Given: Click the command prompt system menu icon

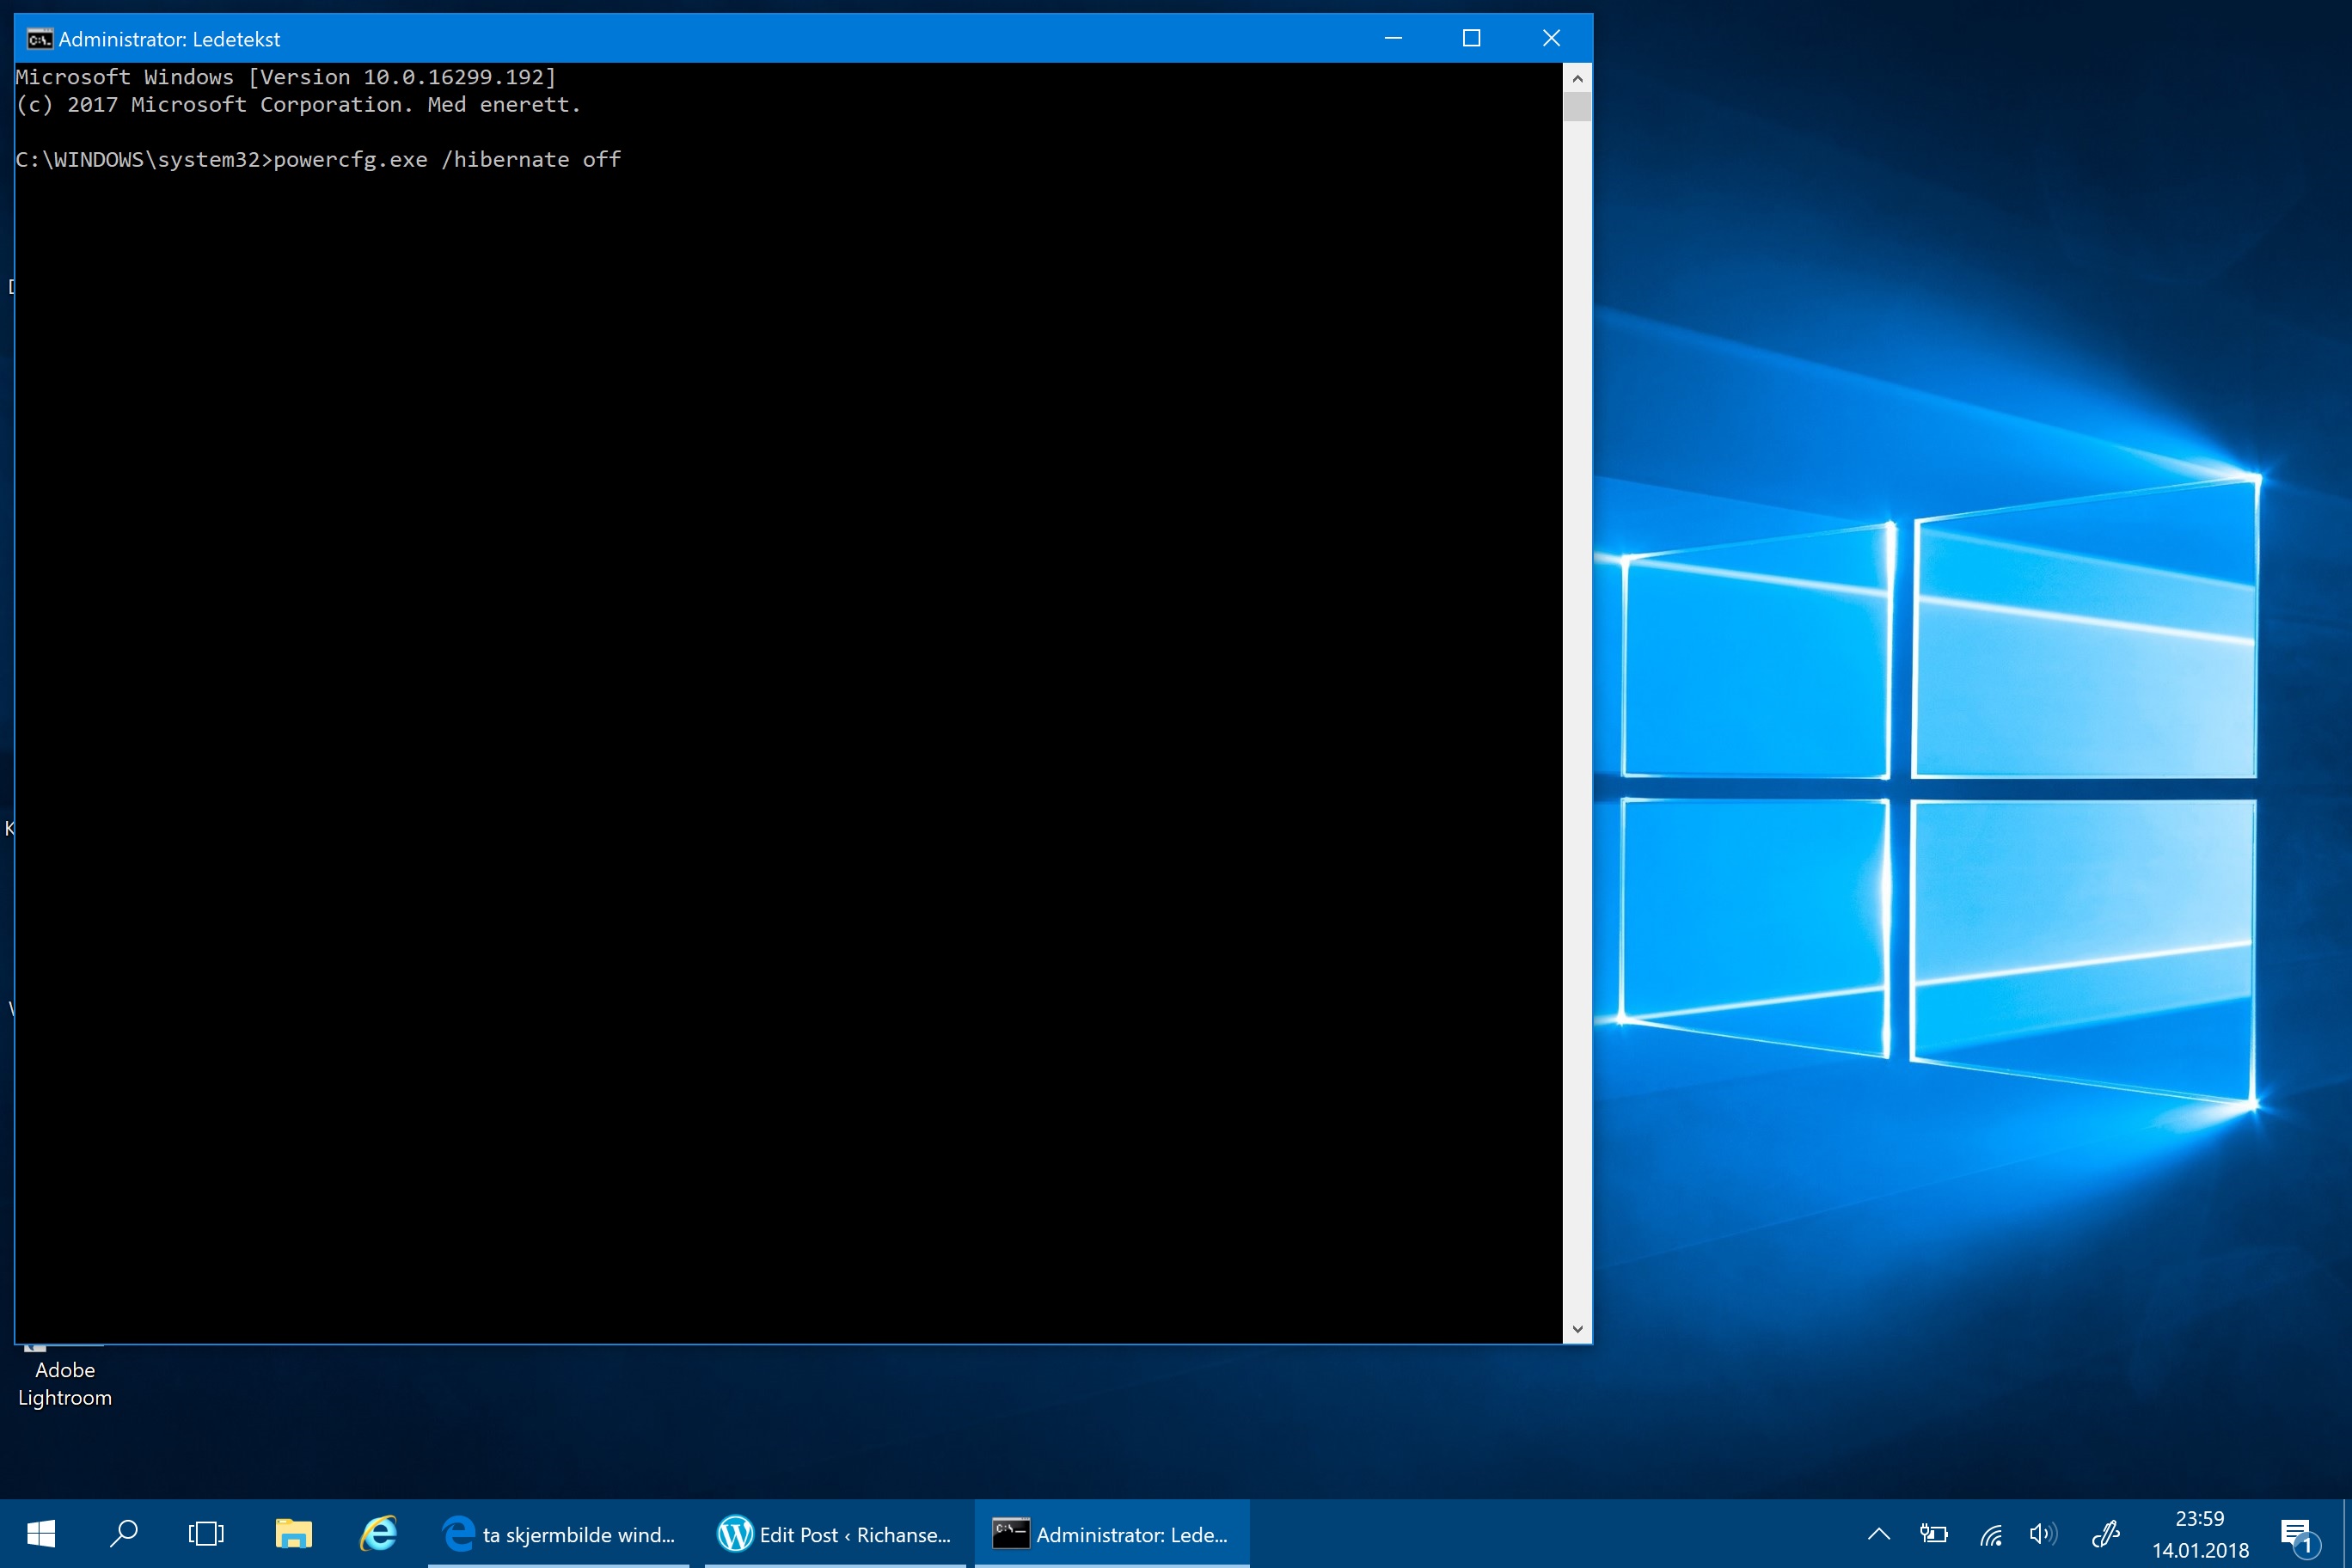Looking at the screenshot, I should point(39,39).
